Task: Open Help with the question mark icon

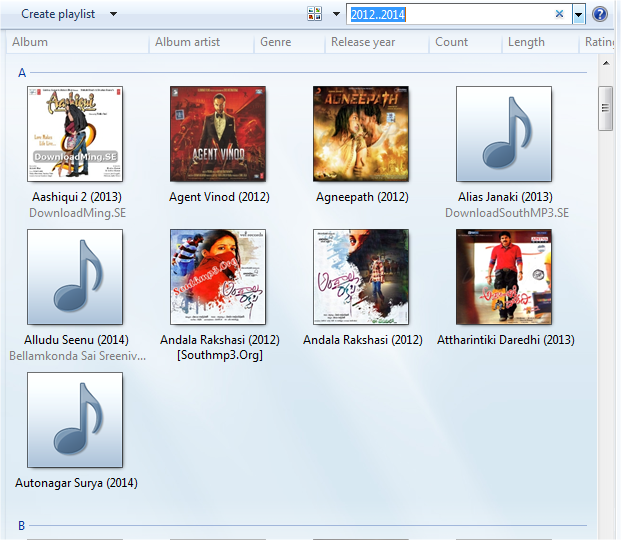Action: coord(600,14)
